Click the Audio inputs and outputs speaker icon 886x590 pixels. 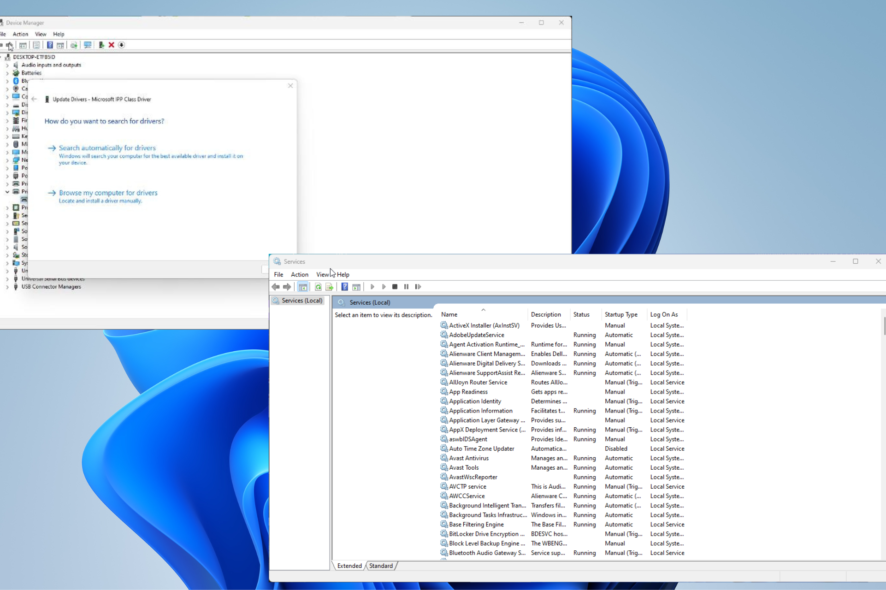(x=16, y=65)
